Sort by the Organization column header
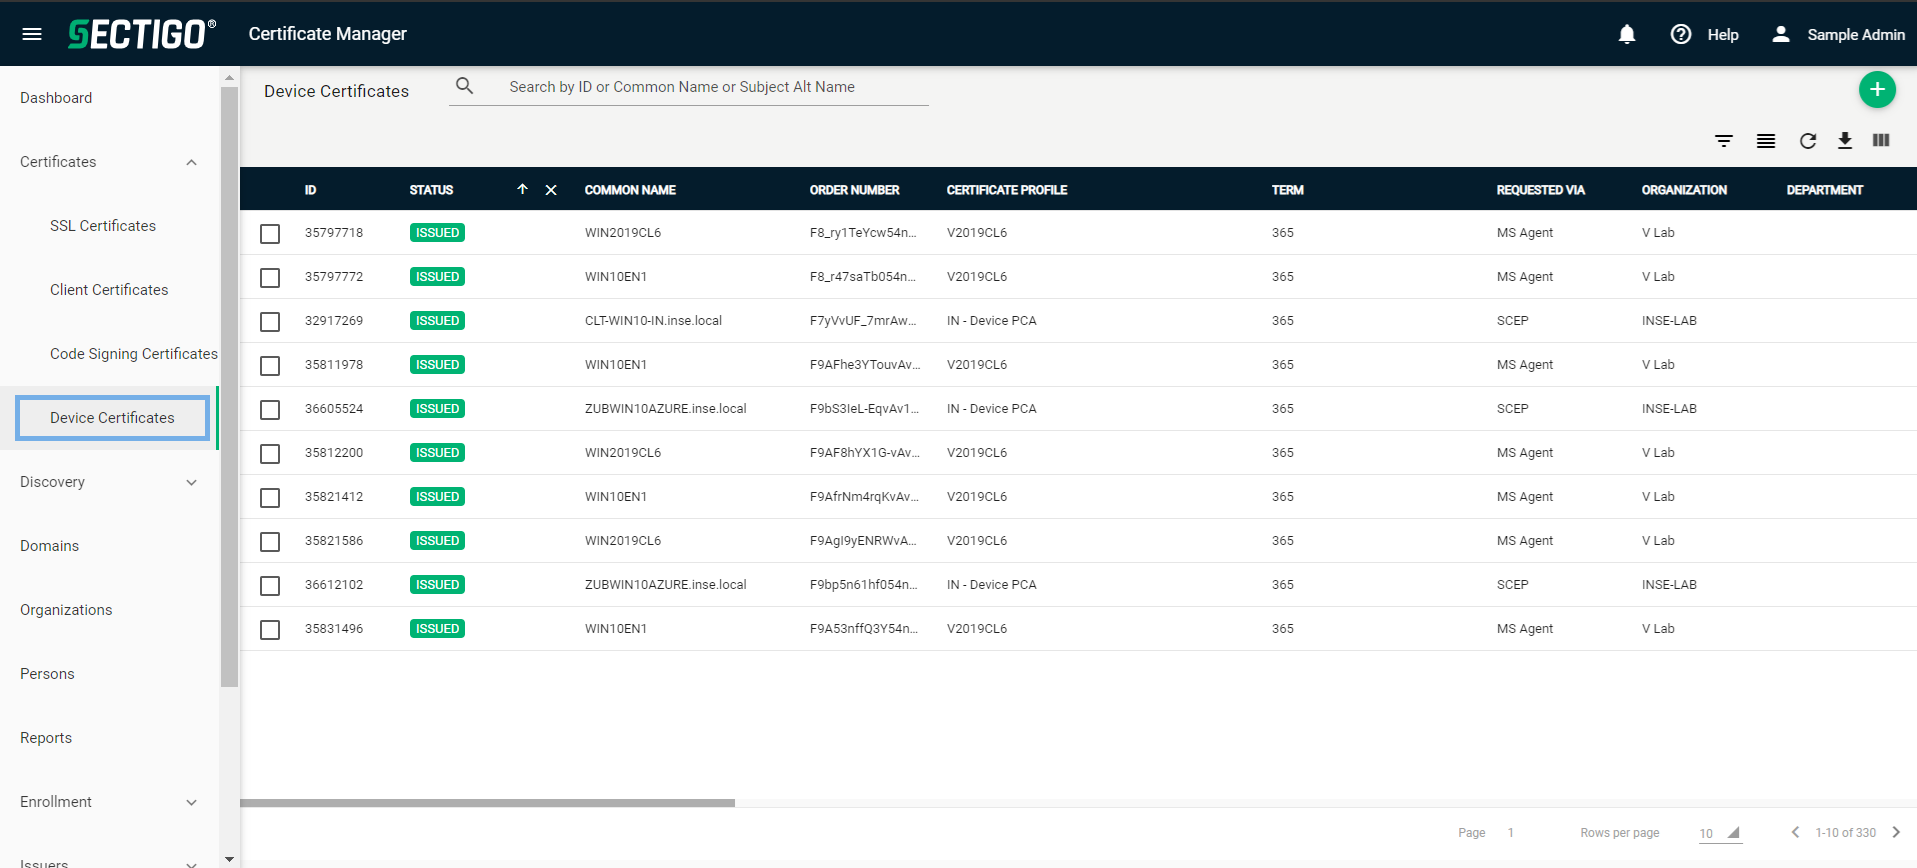Image resolution: width=1917 pixels, height=868 pixels. pyautogui.click(x=1684, y=190)
